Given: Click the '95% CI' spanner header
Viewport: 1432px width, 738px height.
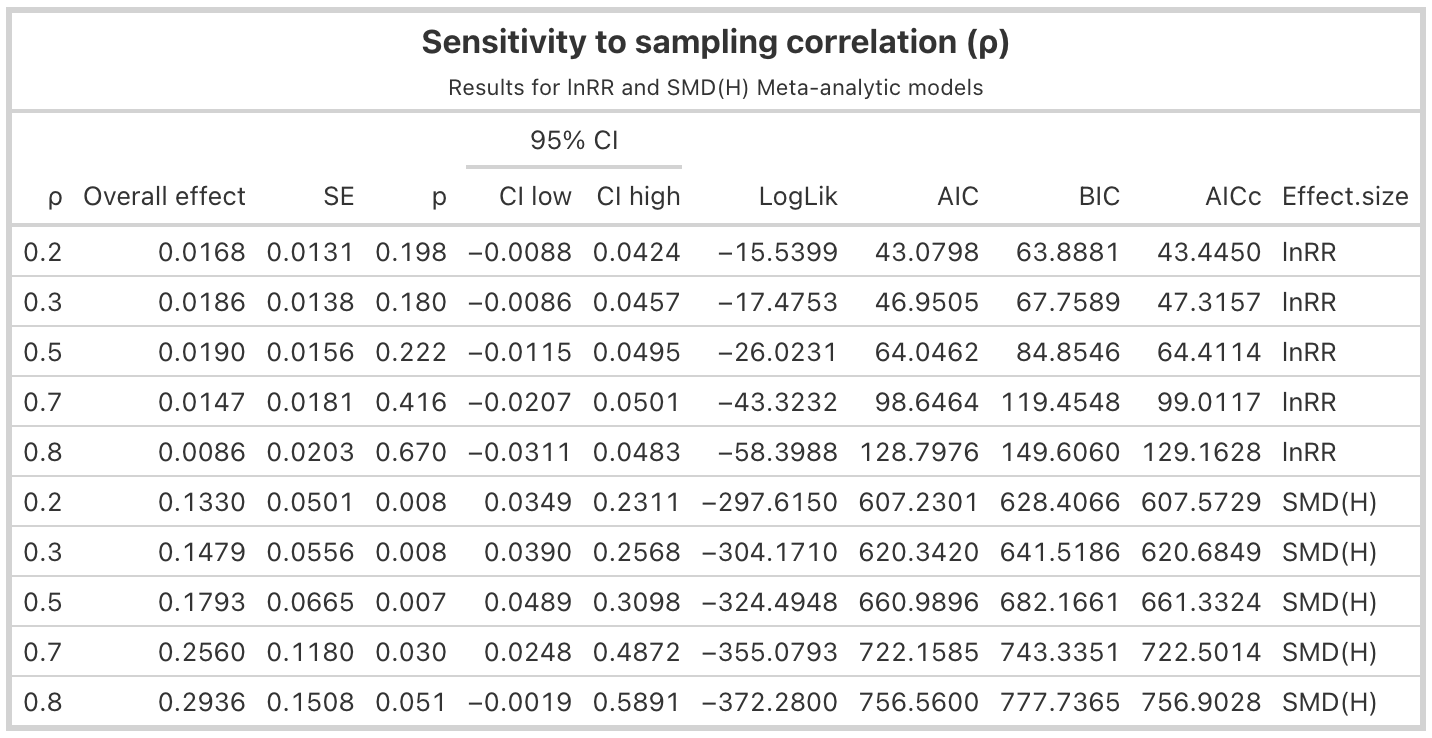Looking at the screenshot, I should click(574, 141).
